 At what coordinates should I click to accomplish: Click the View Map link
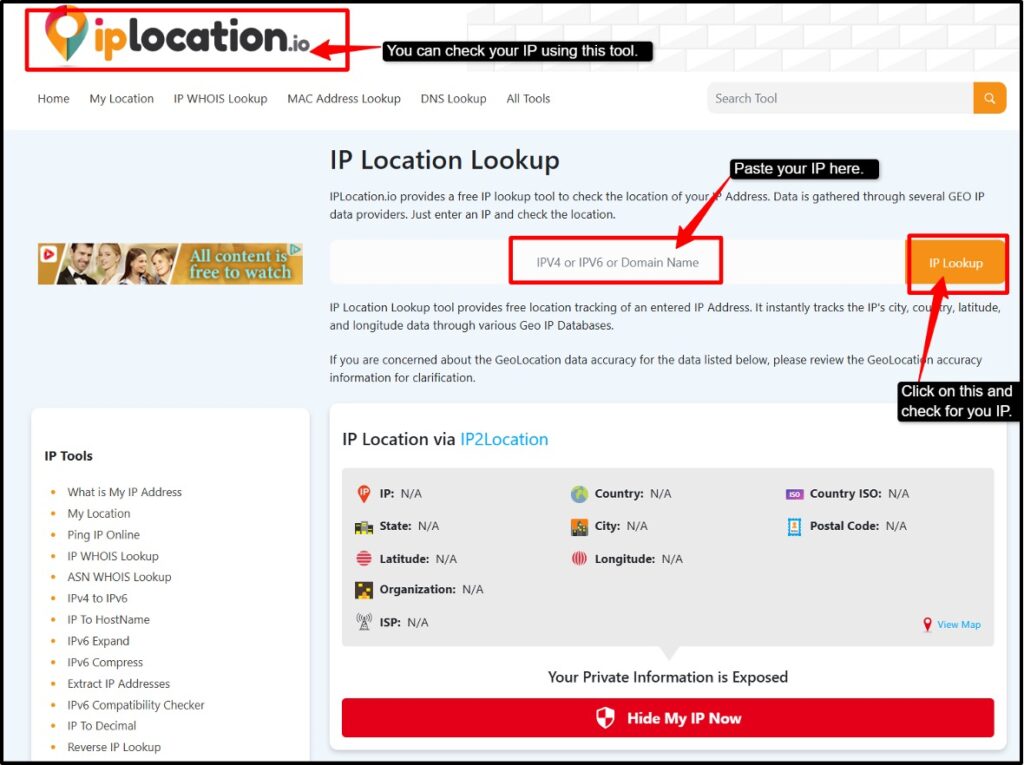[x=959, y=625]
